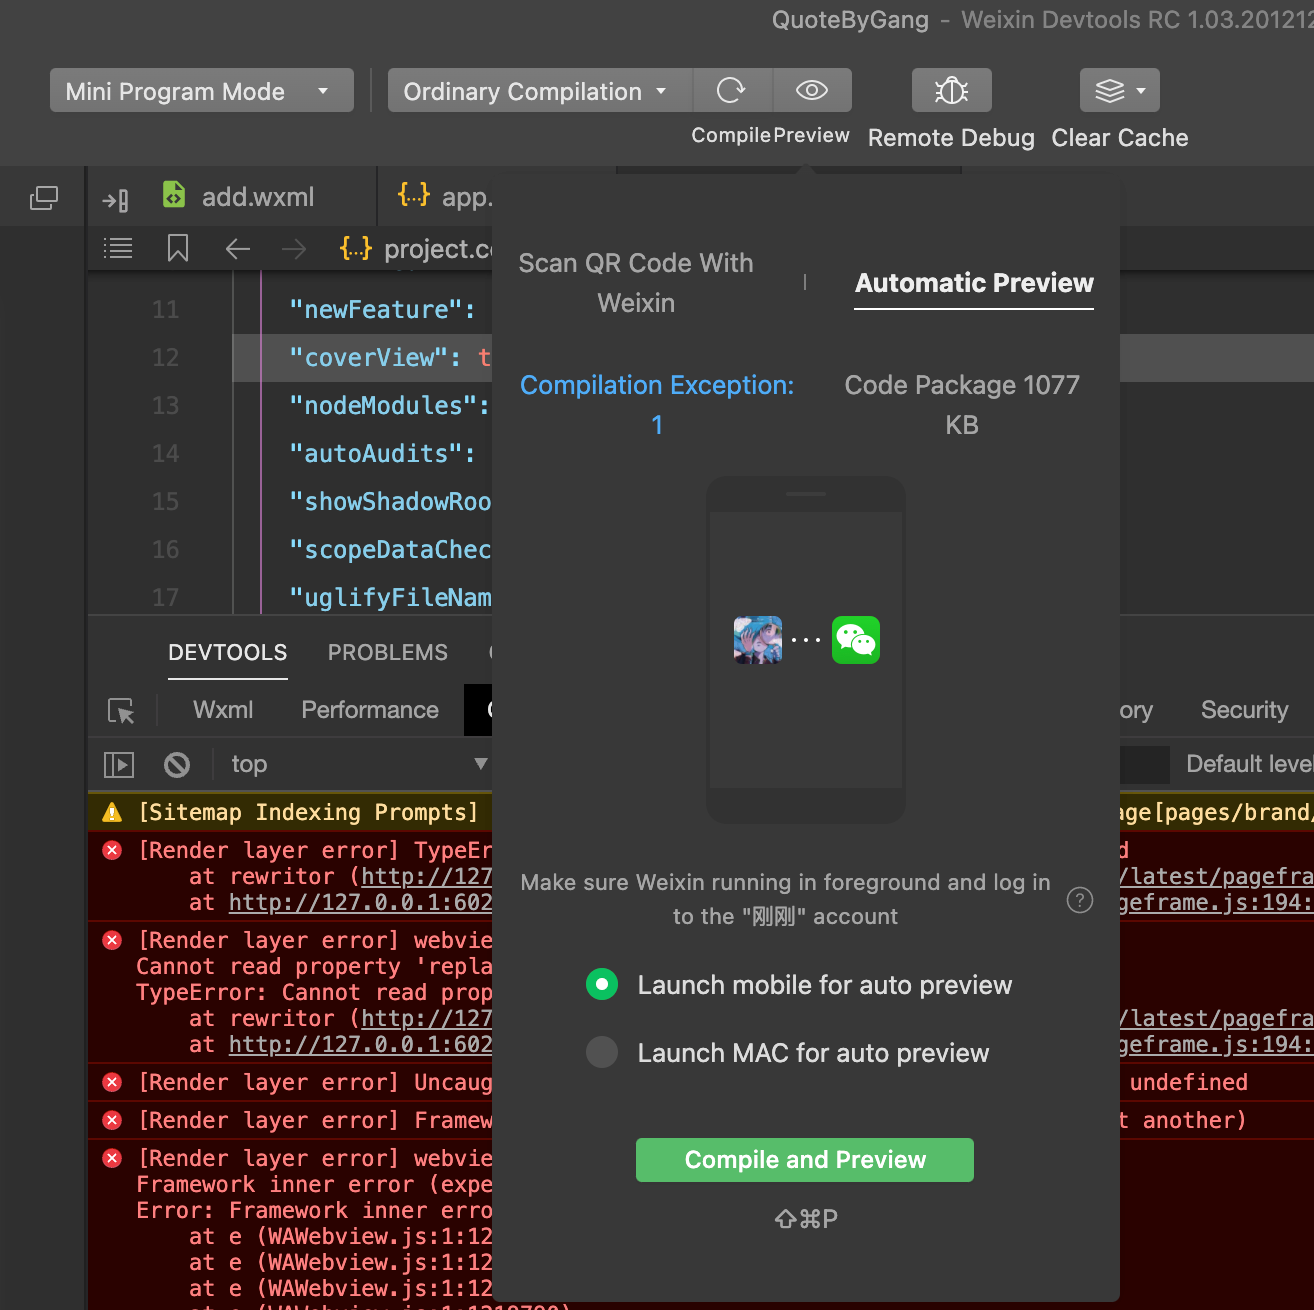Click the Compile and Preview button
The image size is (1314, 1310).
[805, 1160]
